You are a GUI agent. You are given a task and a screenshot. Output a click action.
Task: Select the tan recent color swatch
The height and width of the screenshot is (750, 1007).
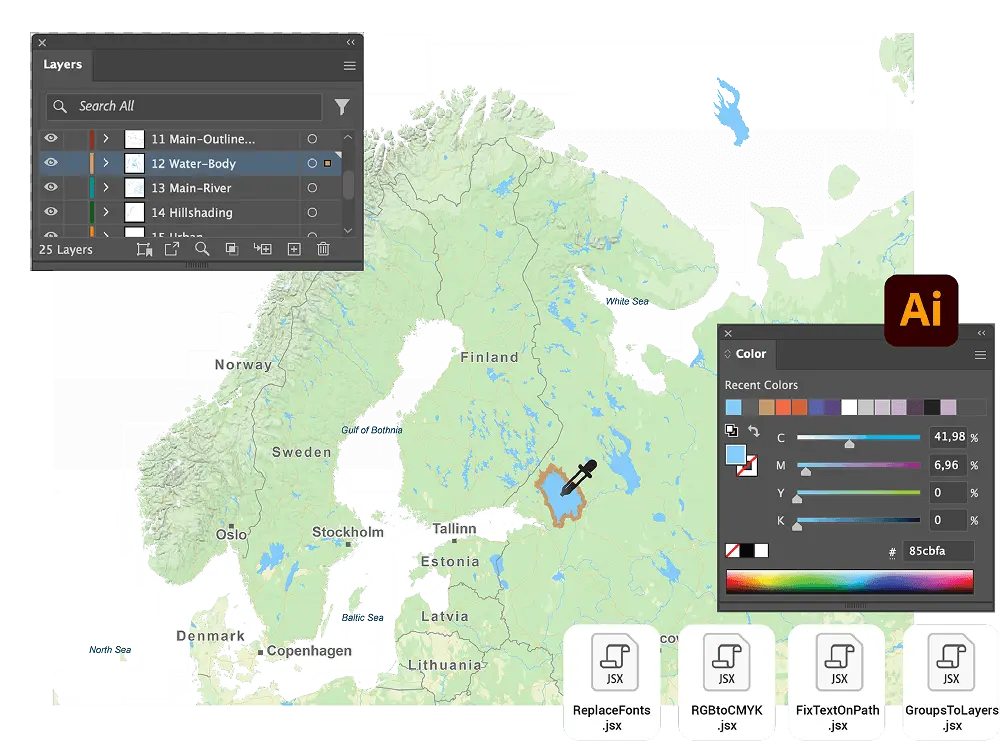pyautogui.click(x=767, y=407)
